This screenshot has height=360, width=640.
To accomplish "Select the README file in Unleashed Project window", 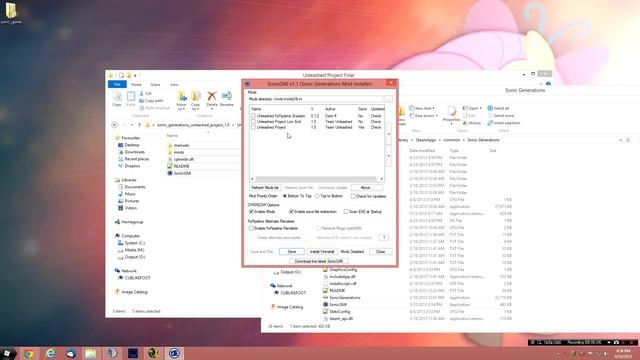I will pos(178,166).
